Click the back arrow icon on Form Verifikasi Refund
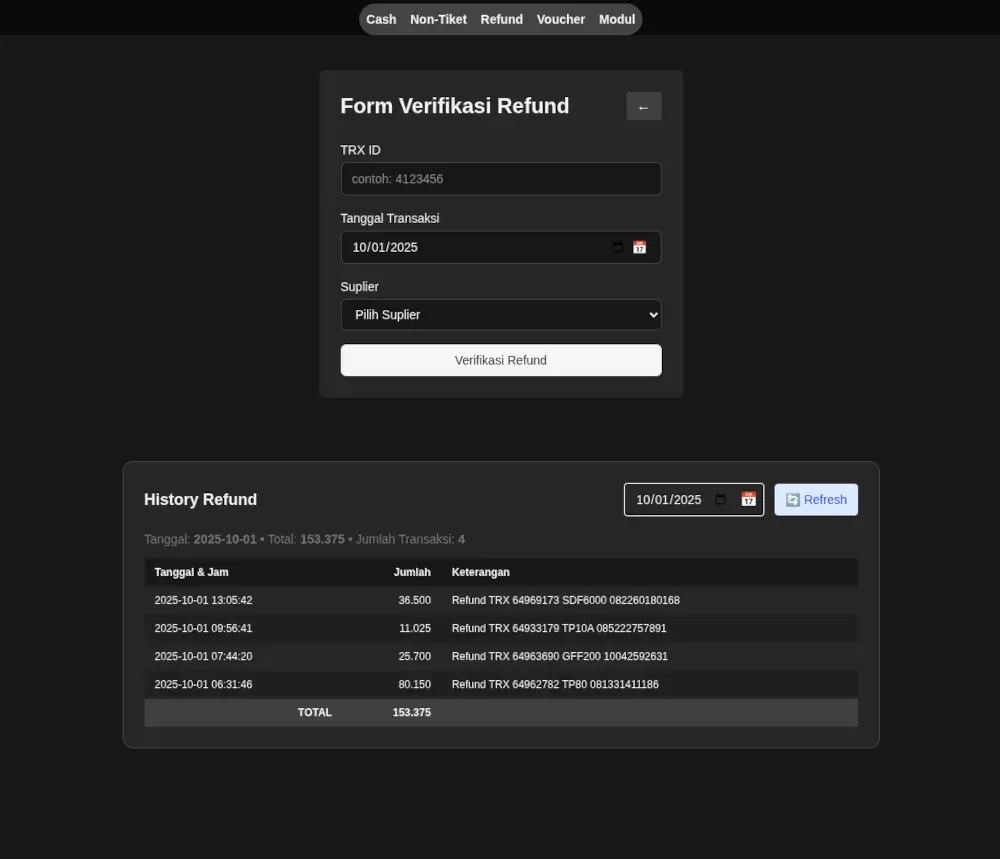This screenshot has height=859, width=1000. pos(643,106)
